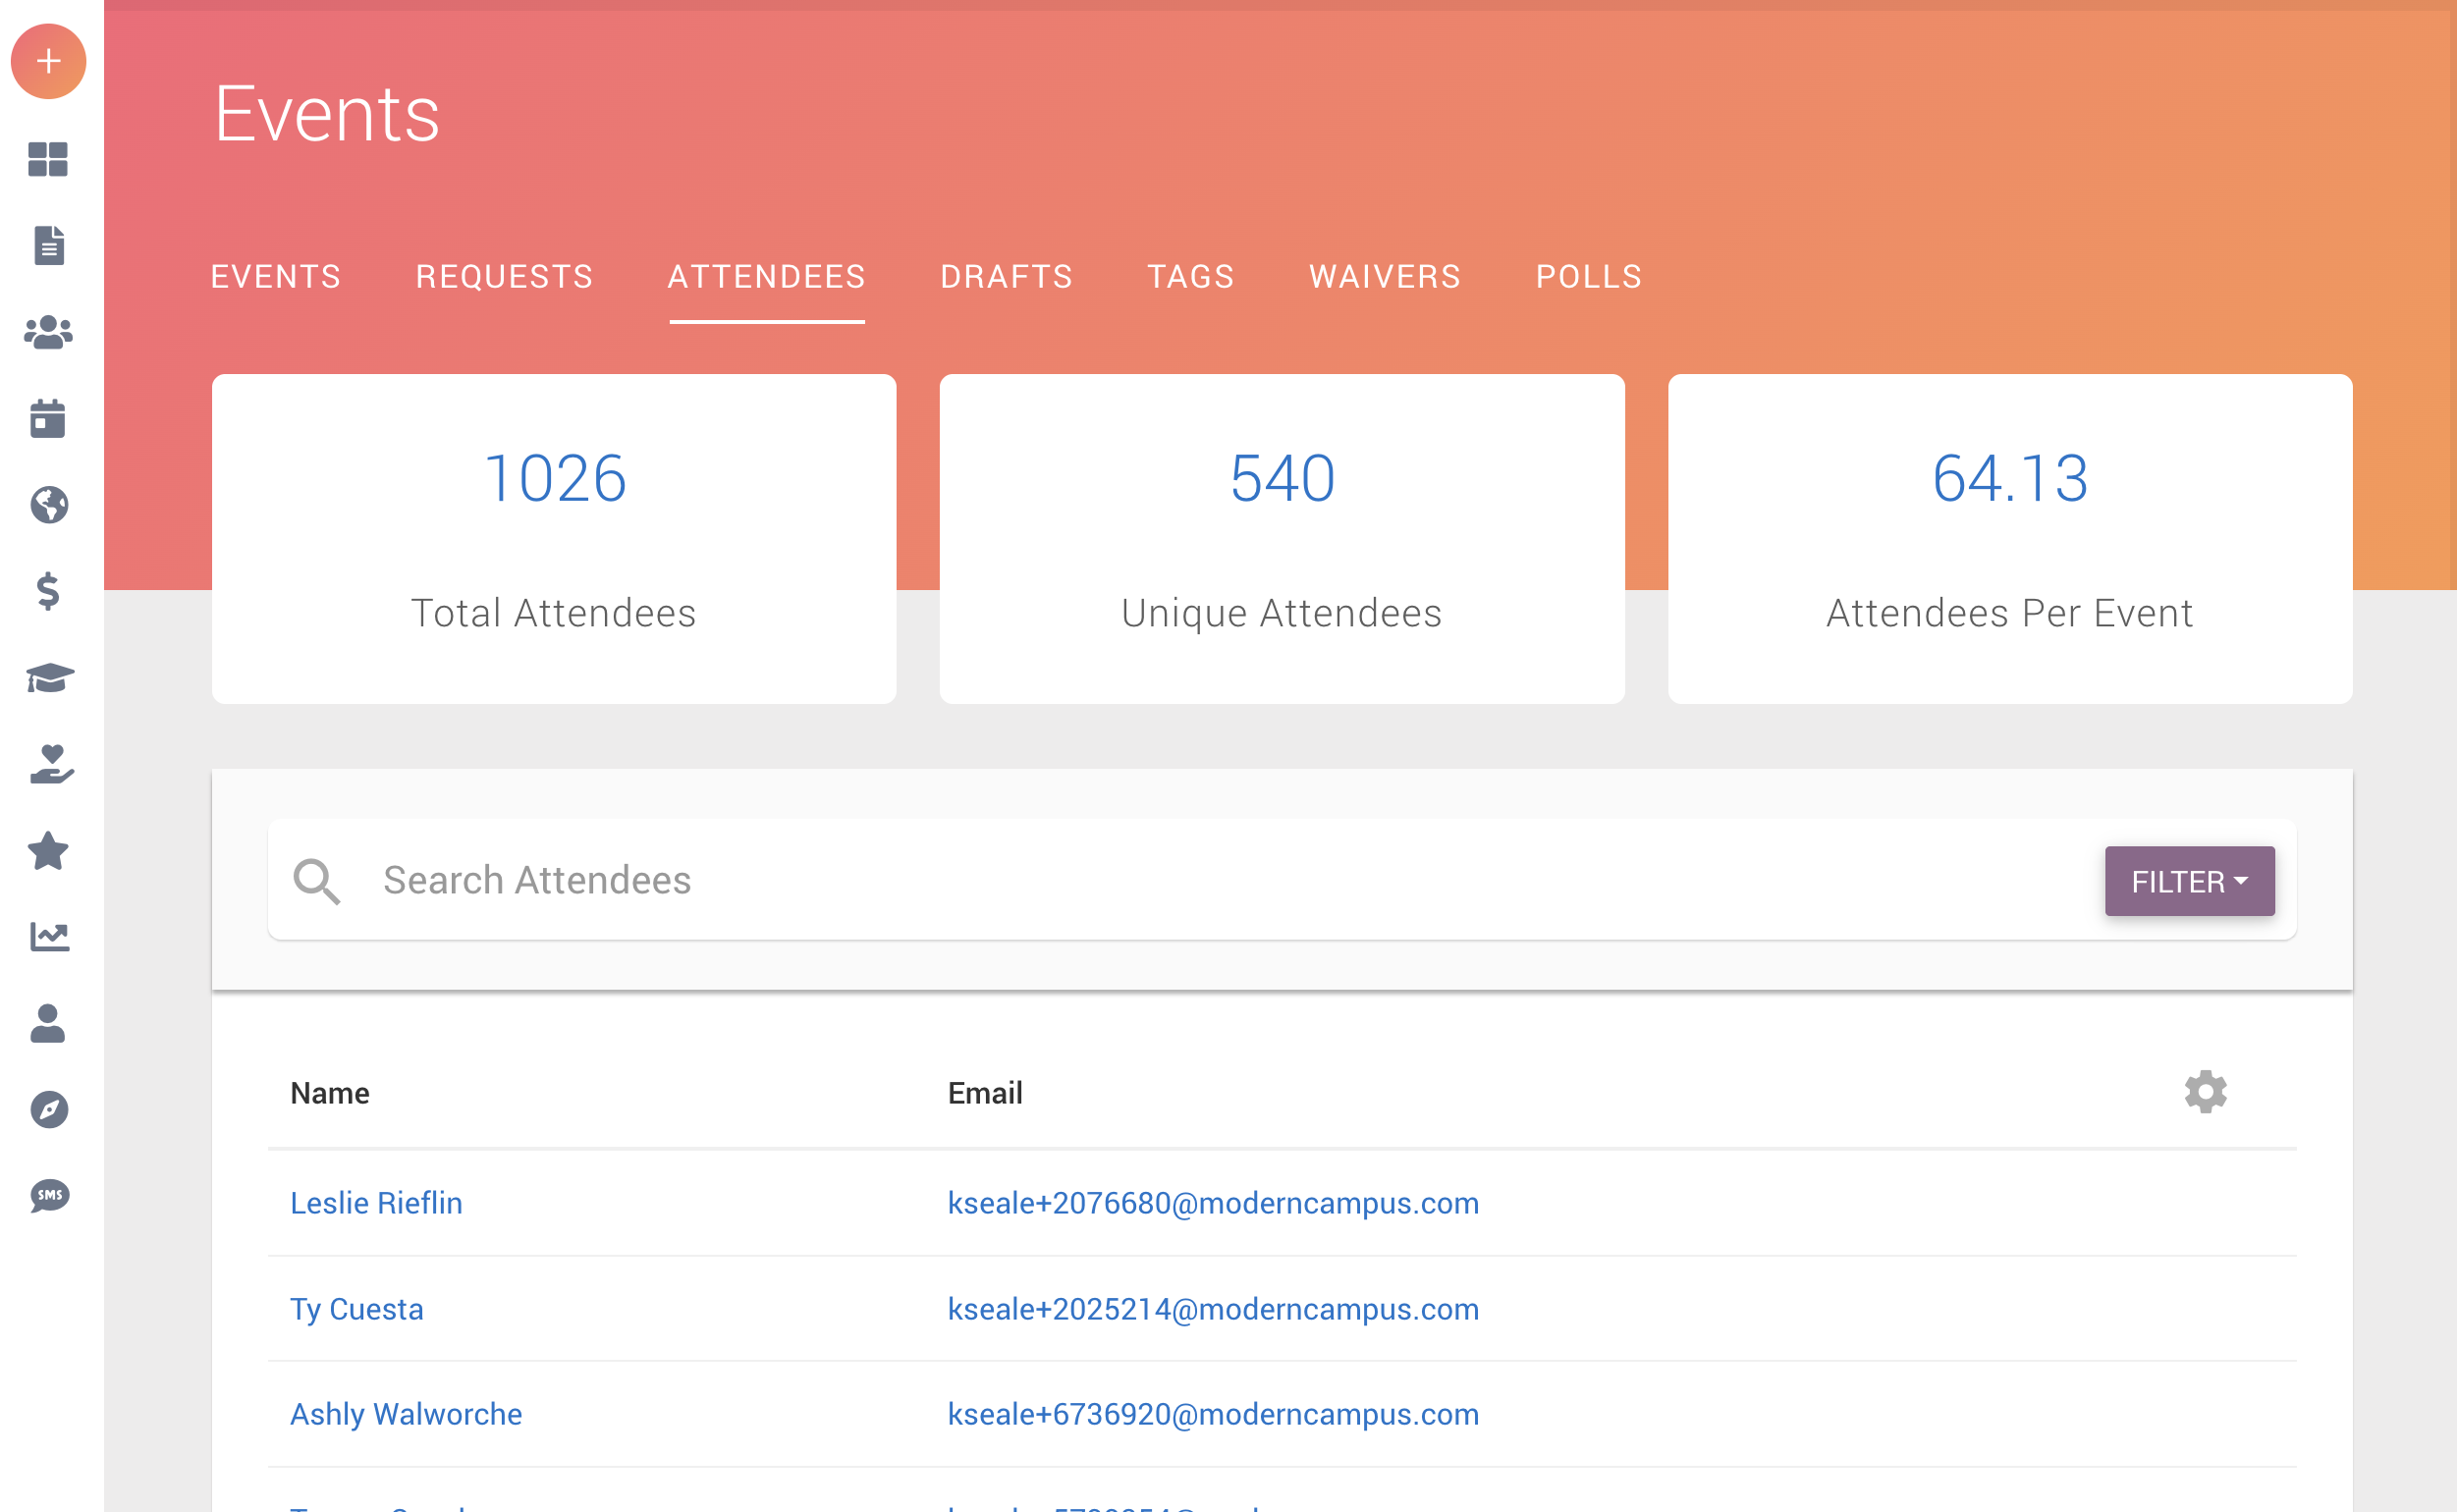Click email kseale+6736920@moderncampus.com
The image size is (2457, 1512).
coord(1213,1414)
